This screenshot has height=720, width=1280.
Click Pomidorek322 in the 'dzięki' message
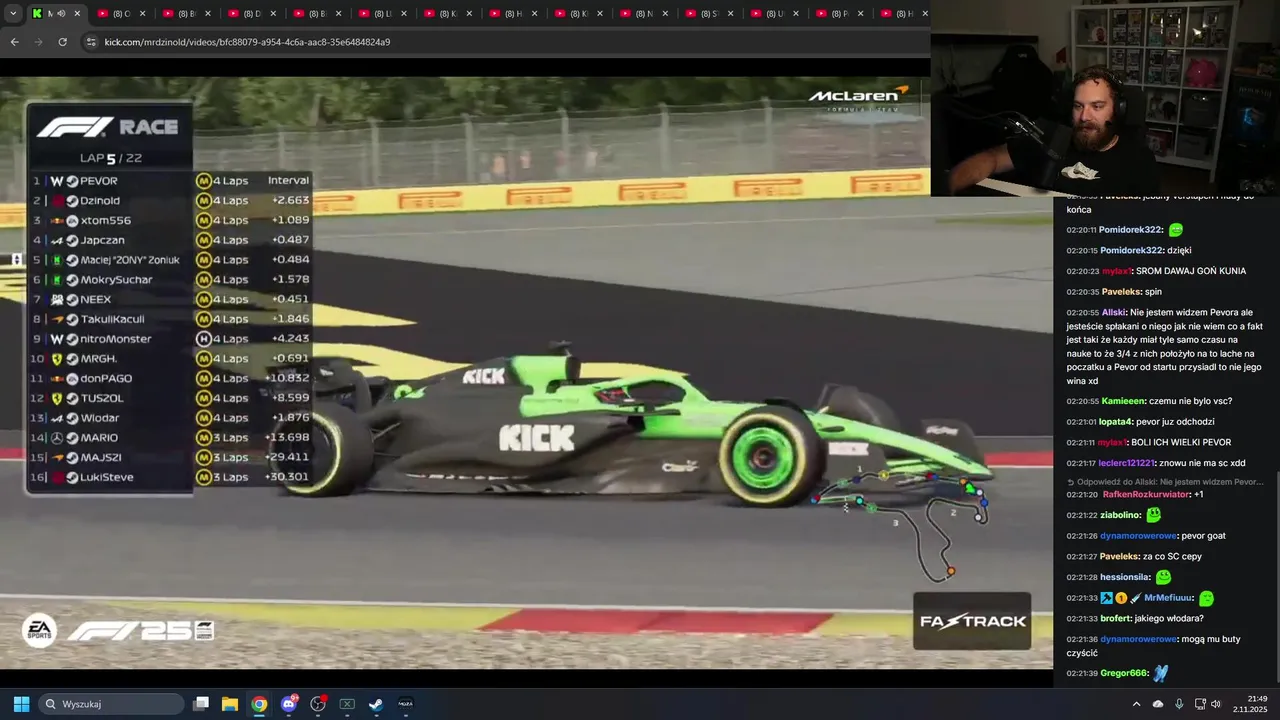1130,250
